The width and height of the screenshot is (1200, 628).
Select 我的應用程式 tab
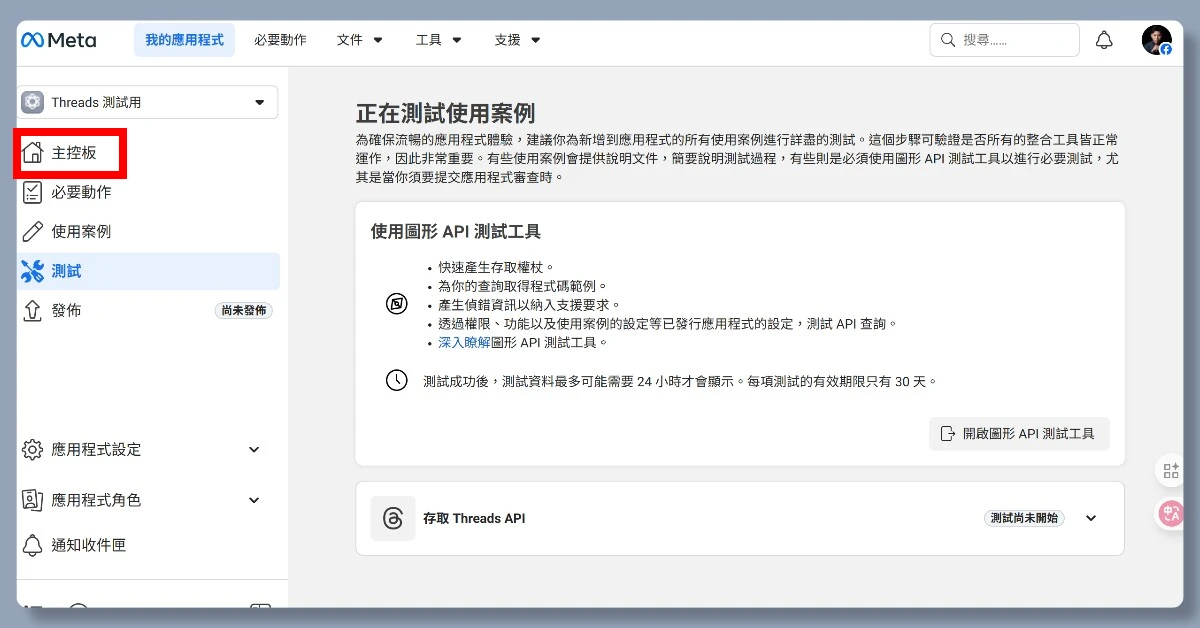tap(184, 40)
